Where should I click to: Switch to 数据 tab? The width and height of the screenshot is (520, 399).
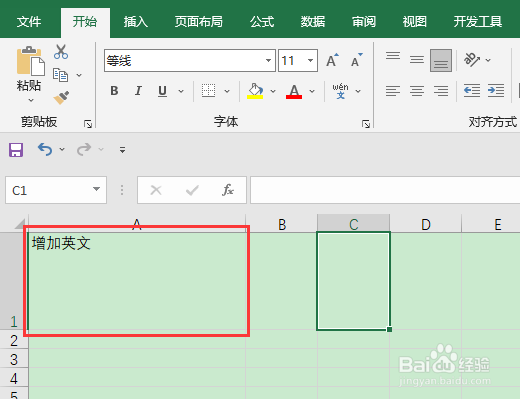coord(313,22)
